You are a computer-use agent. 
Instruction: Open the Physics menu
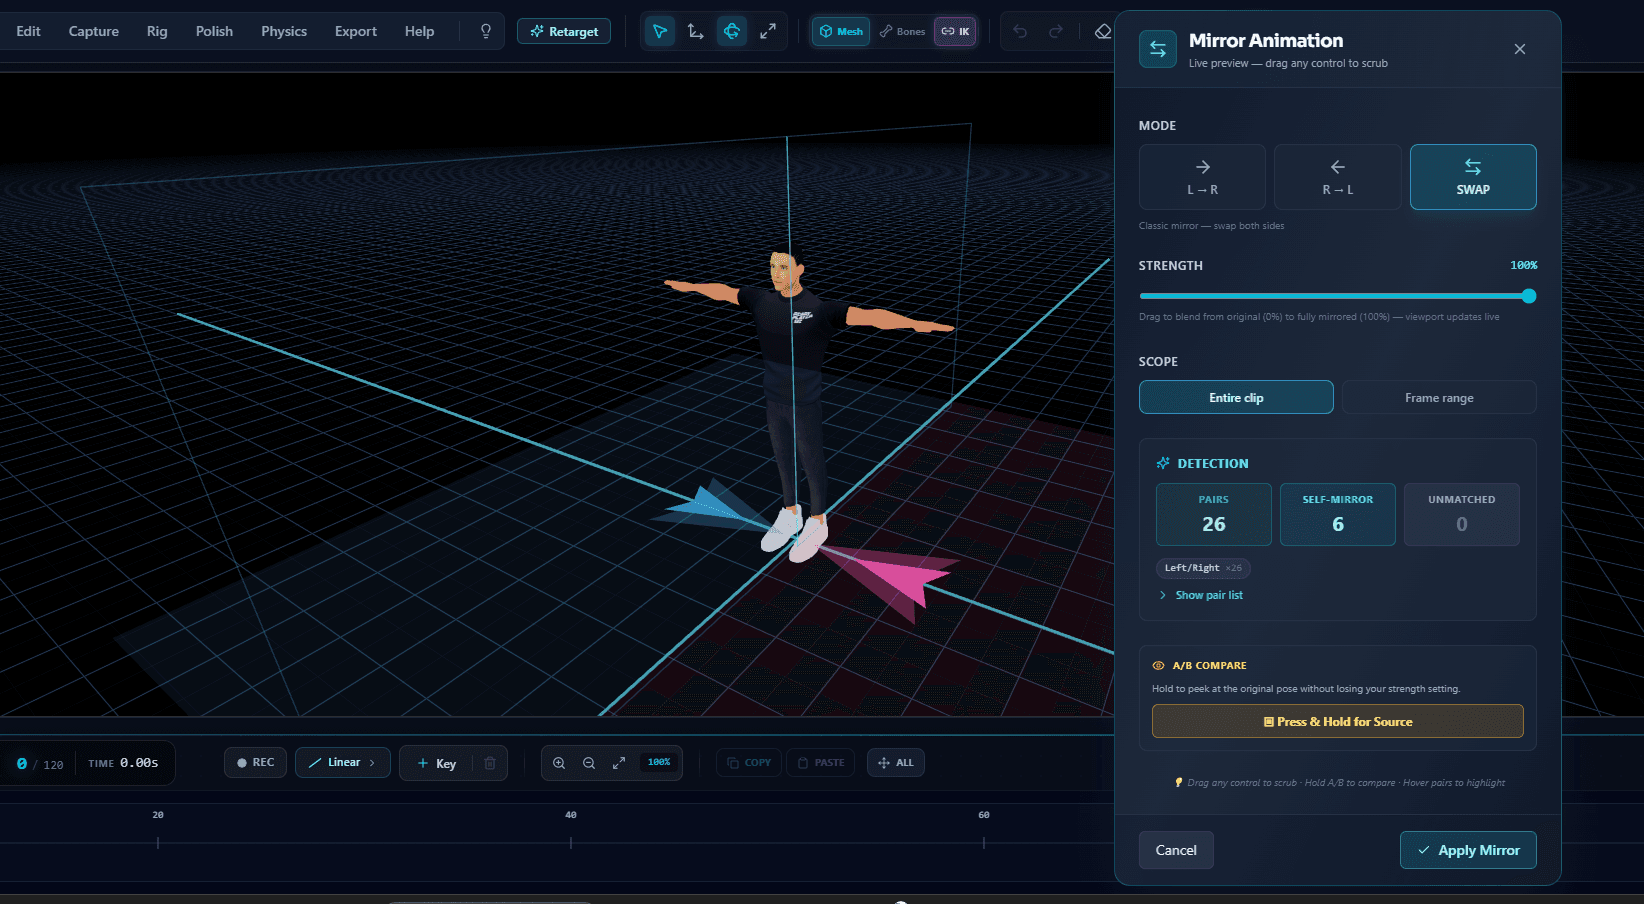pos(284,31)
